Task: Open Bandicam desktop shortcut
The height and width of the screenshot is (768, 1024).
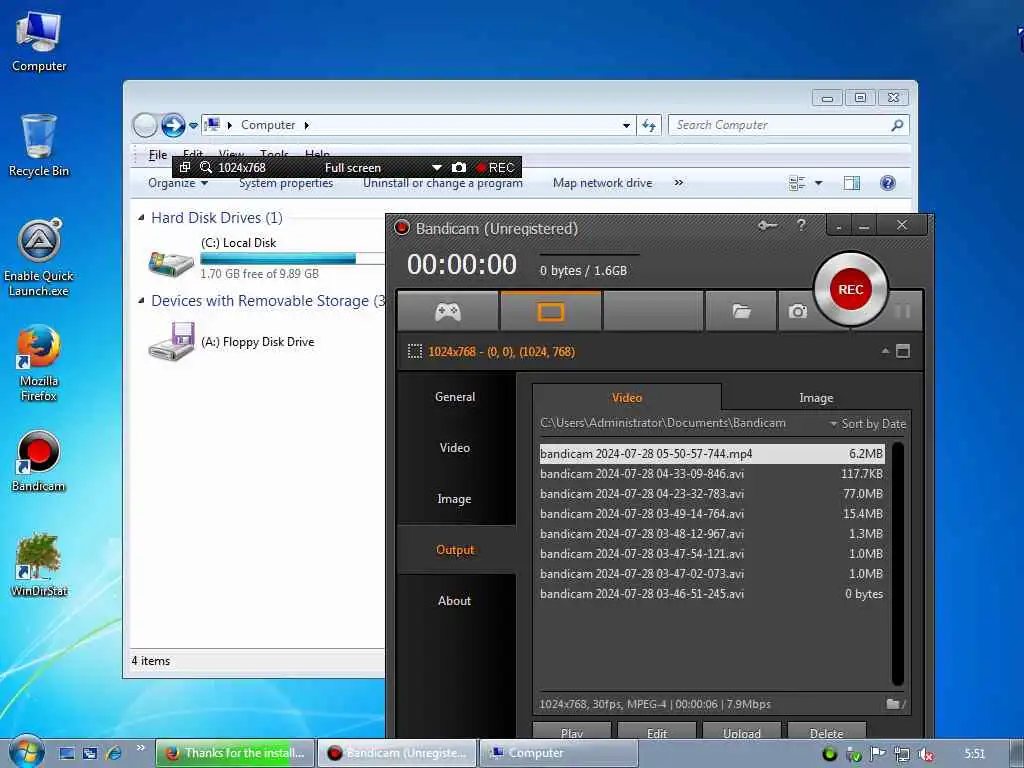Action: click(x=39, y=462)
